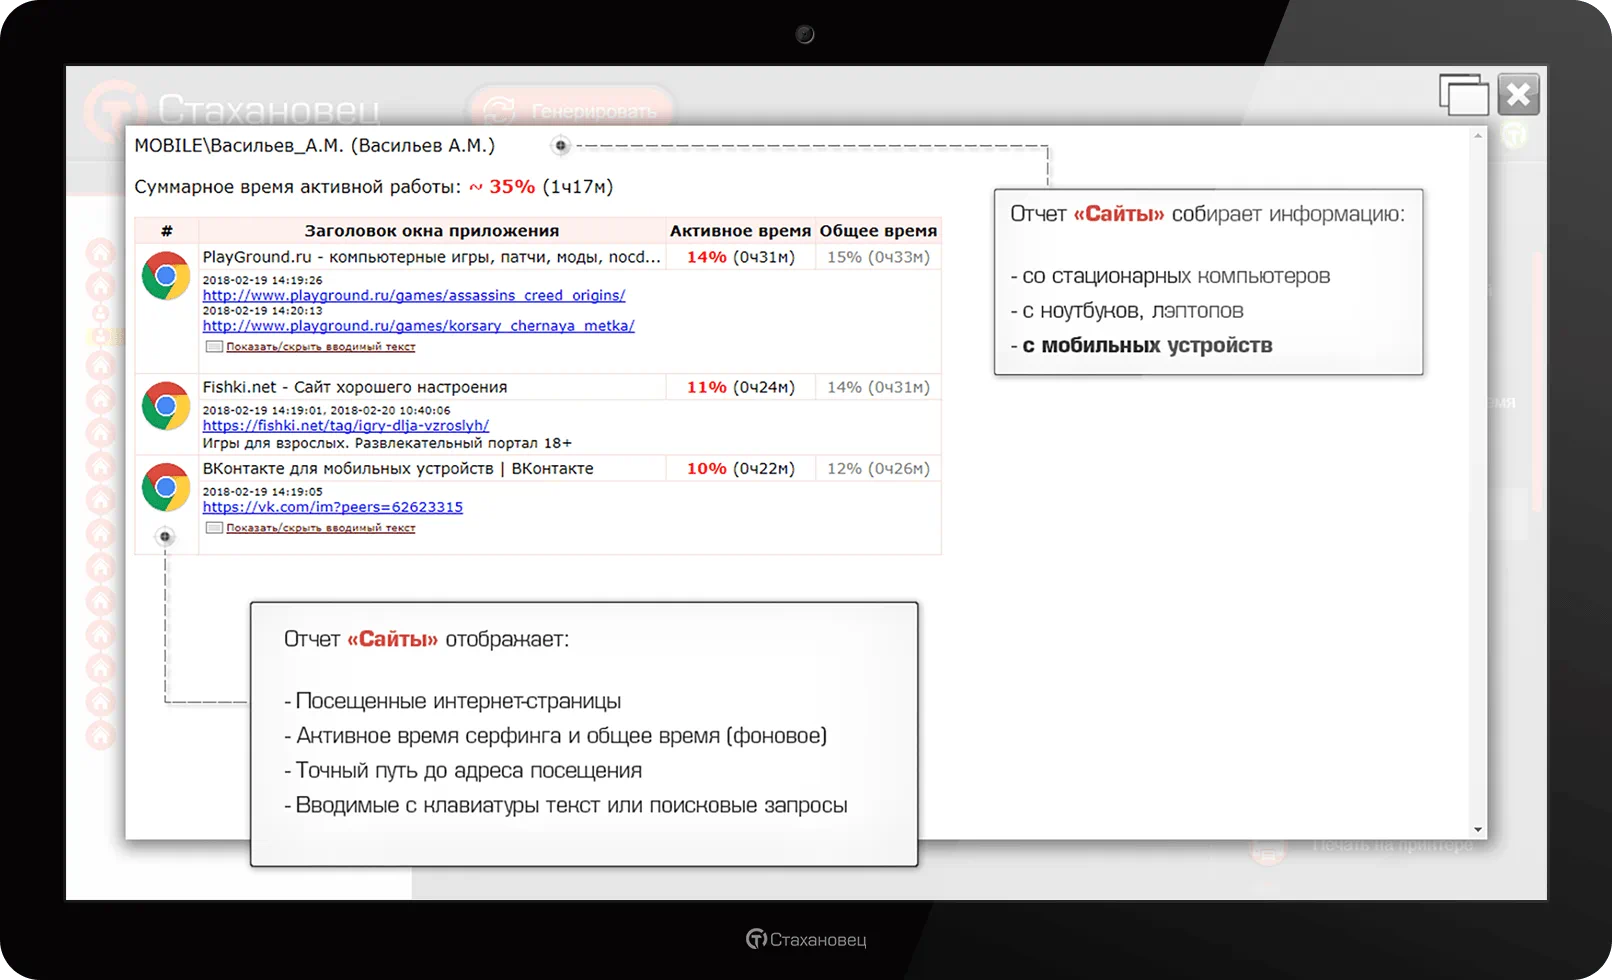Image resolution: width=1612 pixels, height=980 pixels.
Task: Close the overlay with the X button
Action: [x=1519, y=95]
